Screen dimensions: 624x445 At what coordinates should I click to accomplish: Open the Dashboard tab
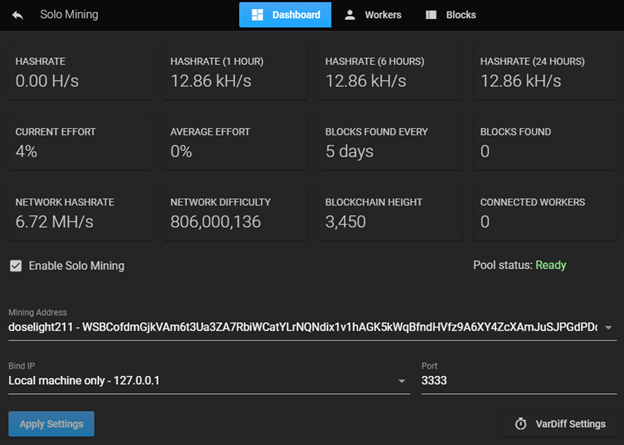(285, 15)
